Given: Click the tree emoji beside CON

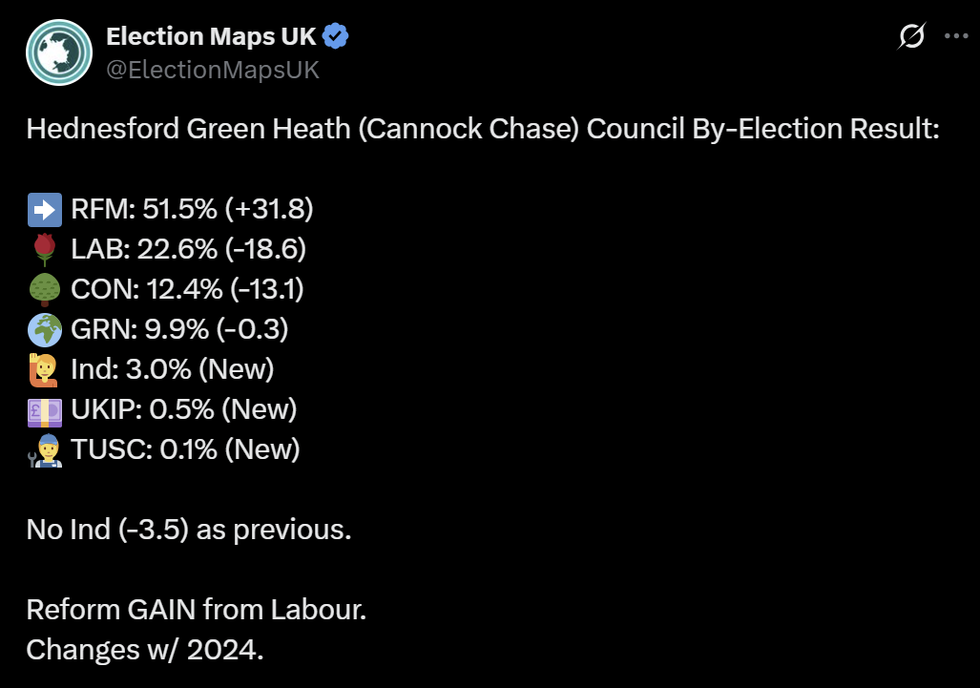Looking at the screenshot, I should click(45, 289).
